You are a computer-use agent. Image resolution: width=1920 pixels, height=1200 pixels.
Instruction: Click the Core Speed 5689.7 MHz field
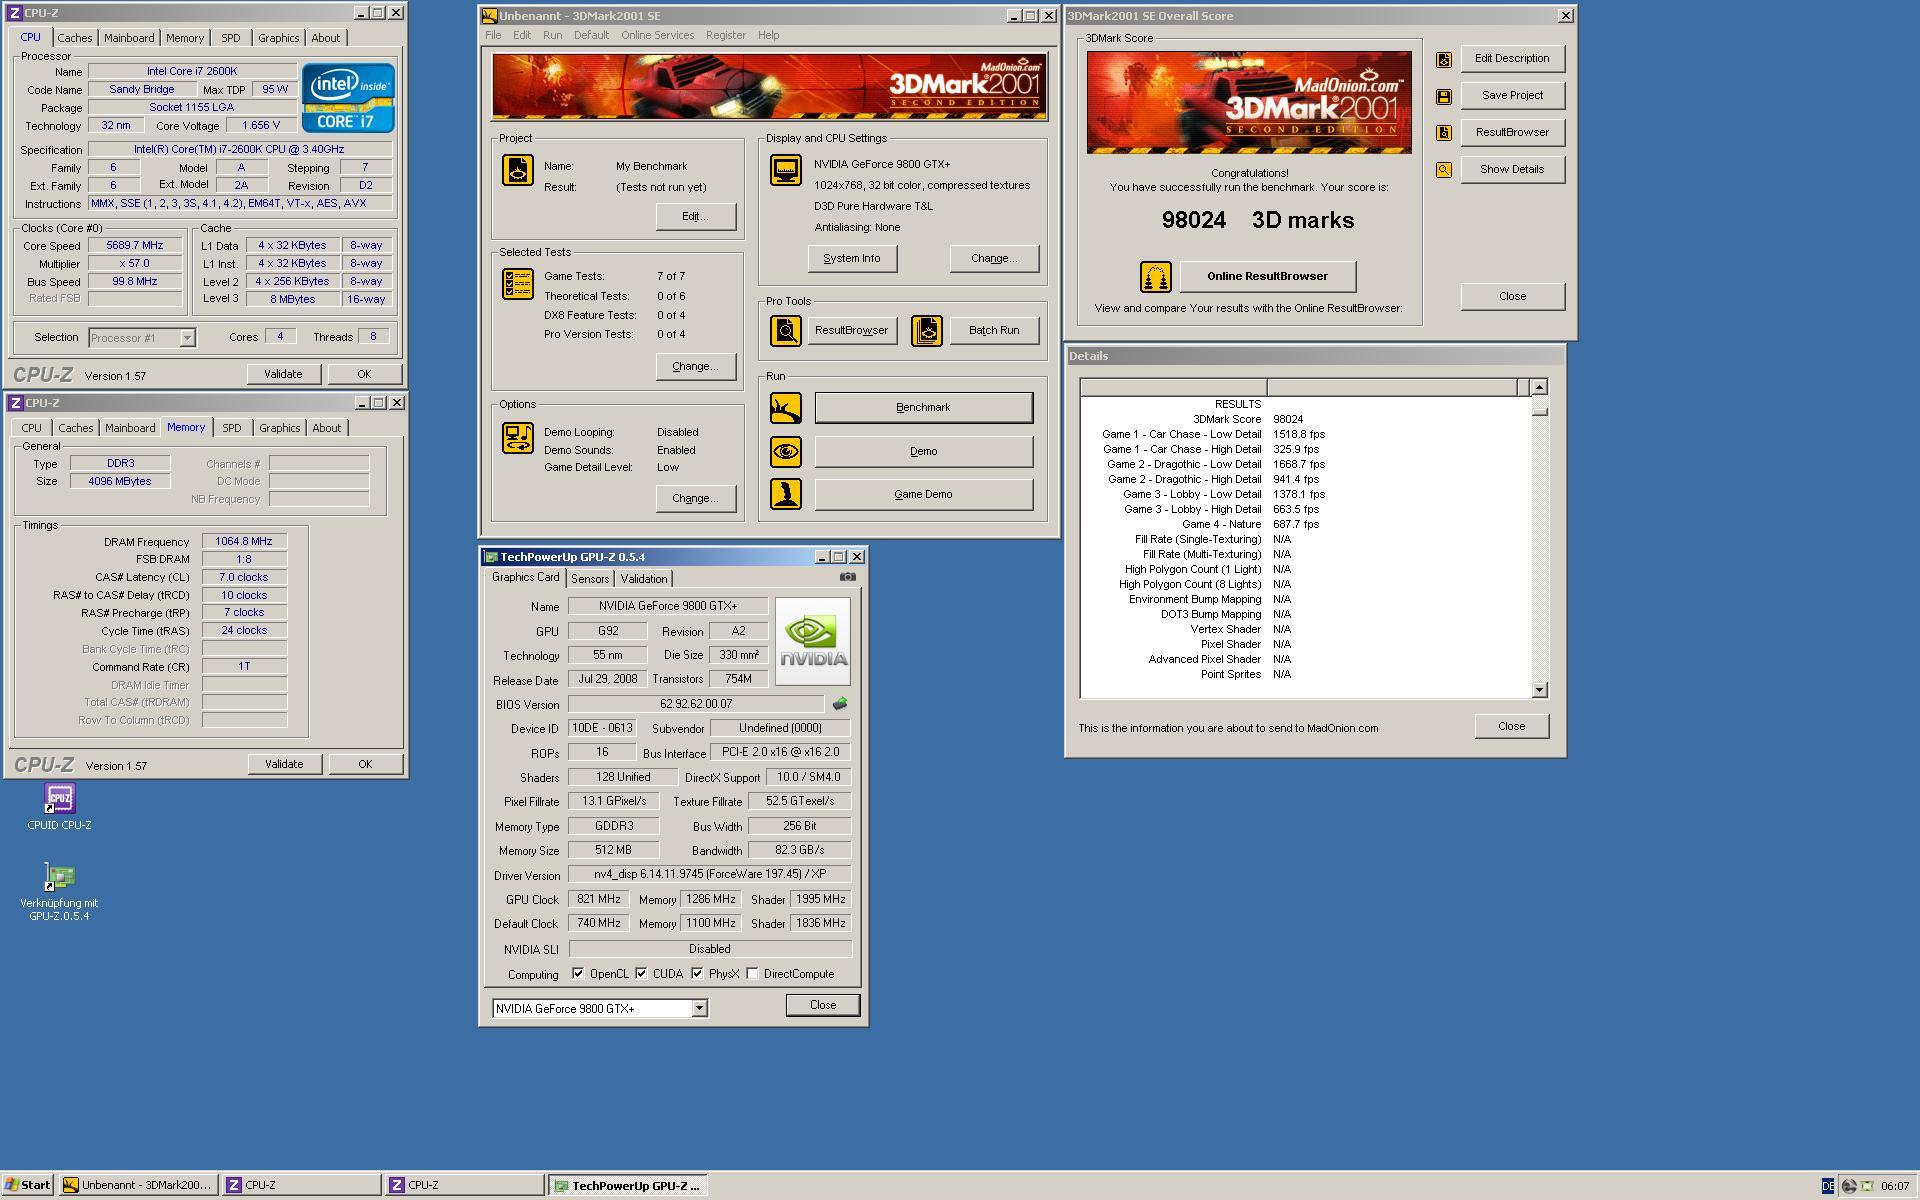coord(134,246)
